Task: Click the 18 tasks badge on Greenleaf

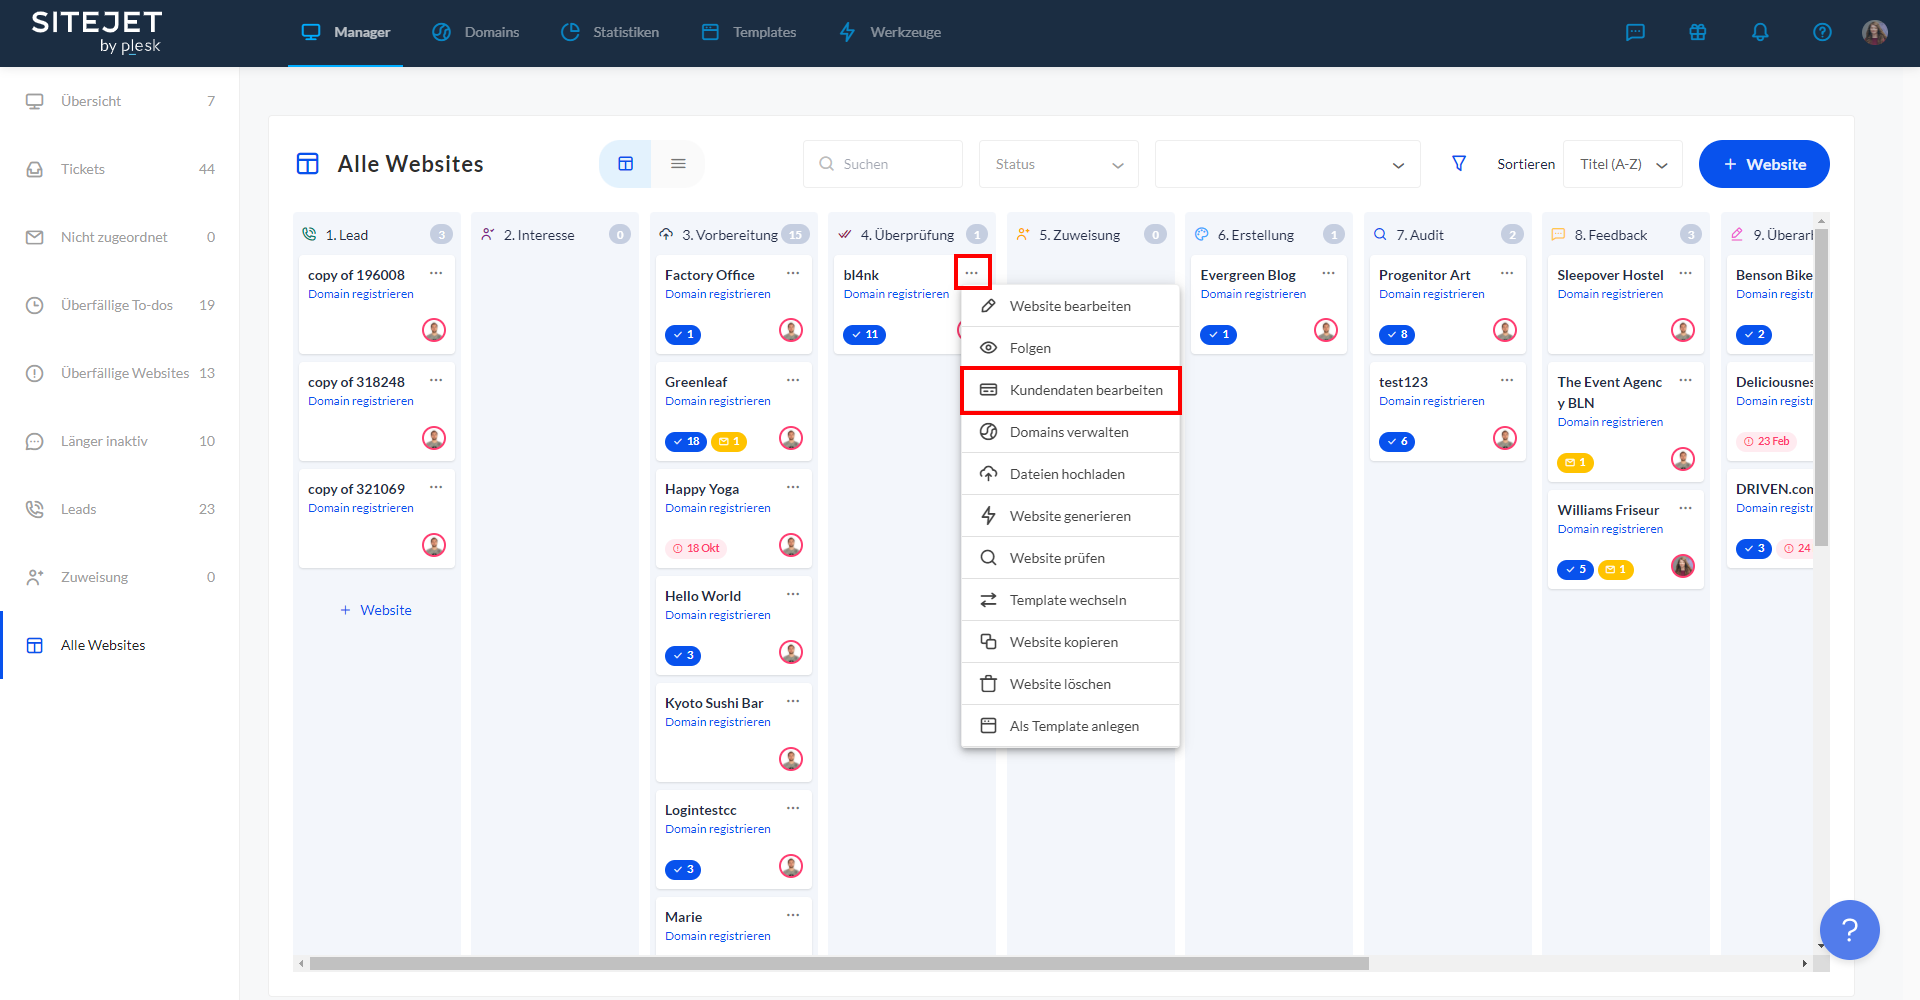Action: (x=686, y=442)
